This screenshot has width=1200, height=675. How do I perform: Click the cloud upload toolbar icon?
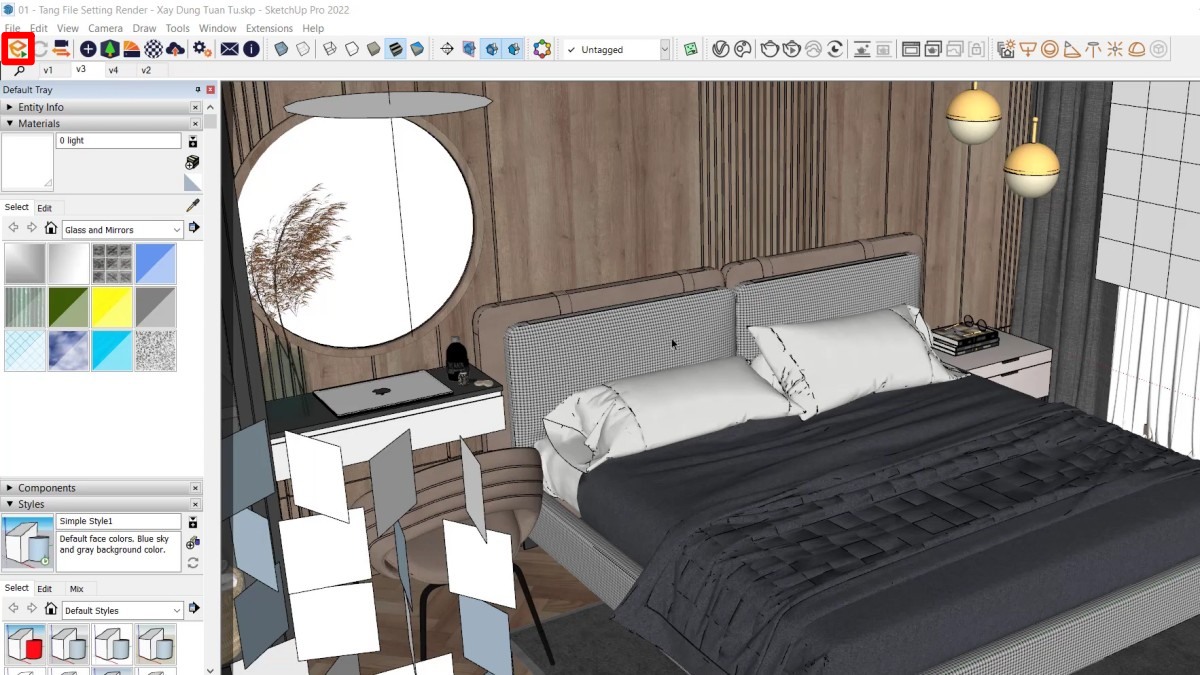coord(175,49)
